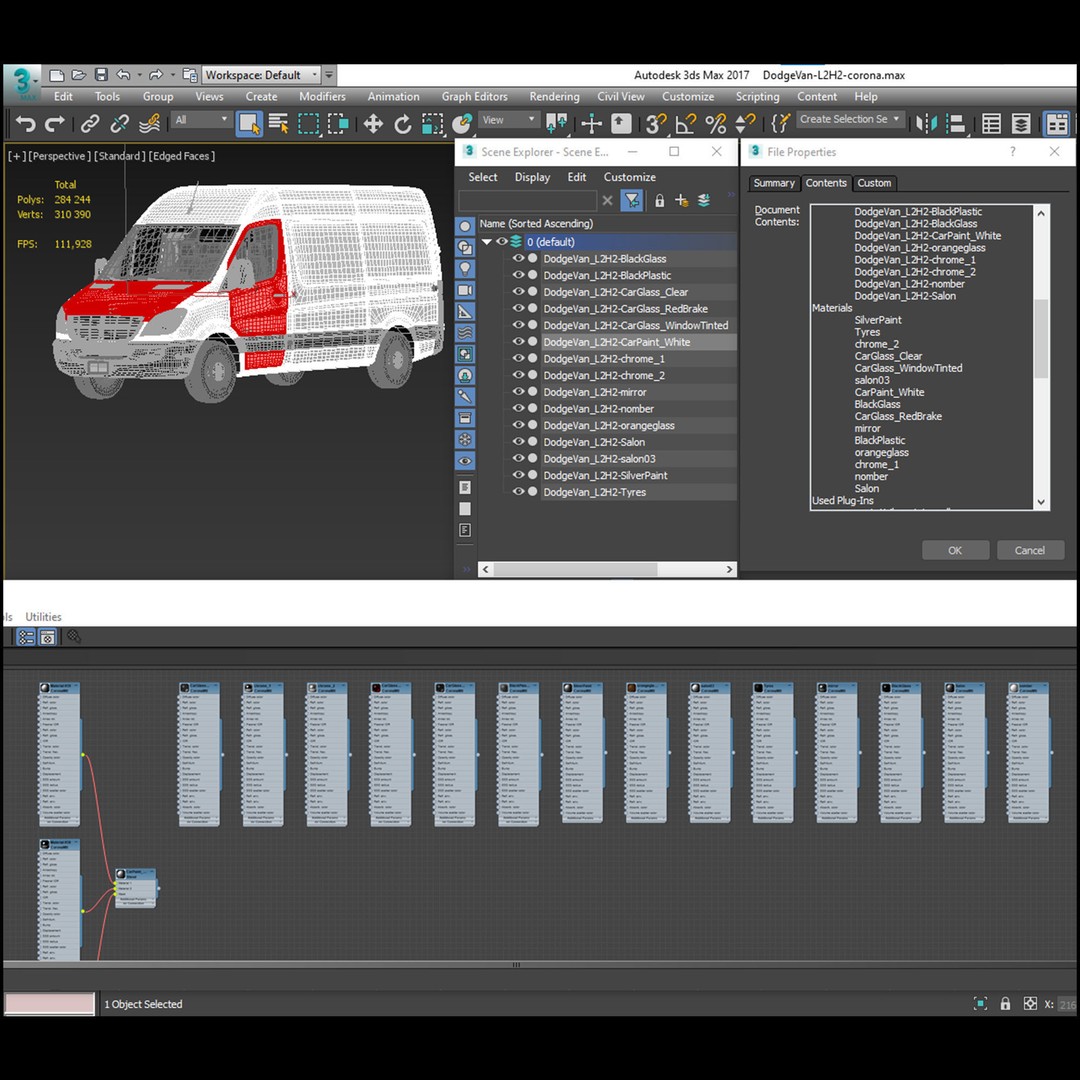Click the Undo arrow in main toolbar

(x=25, y=124)
